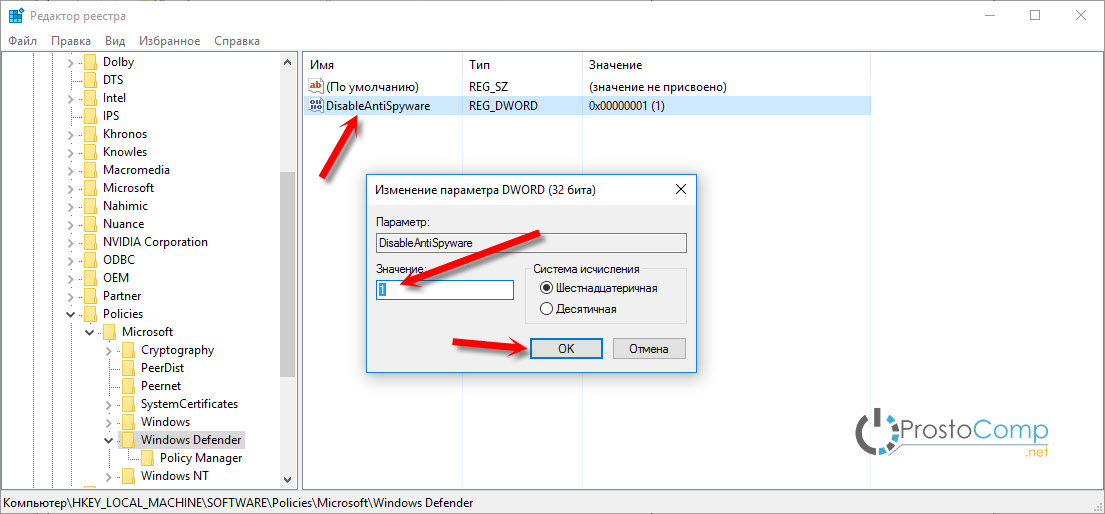Click the Cryptography folder icon
This screenshot has height=514, width=1105.
pos(128,350)
